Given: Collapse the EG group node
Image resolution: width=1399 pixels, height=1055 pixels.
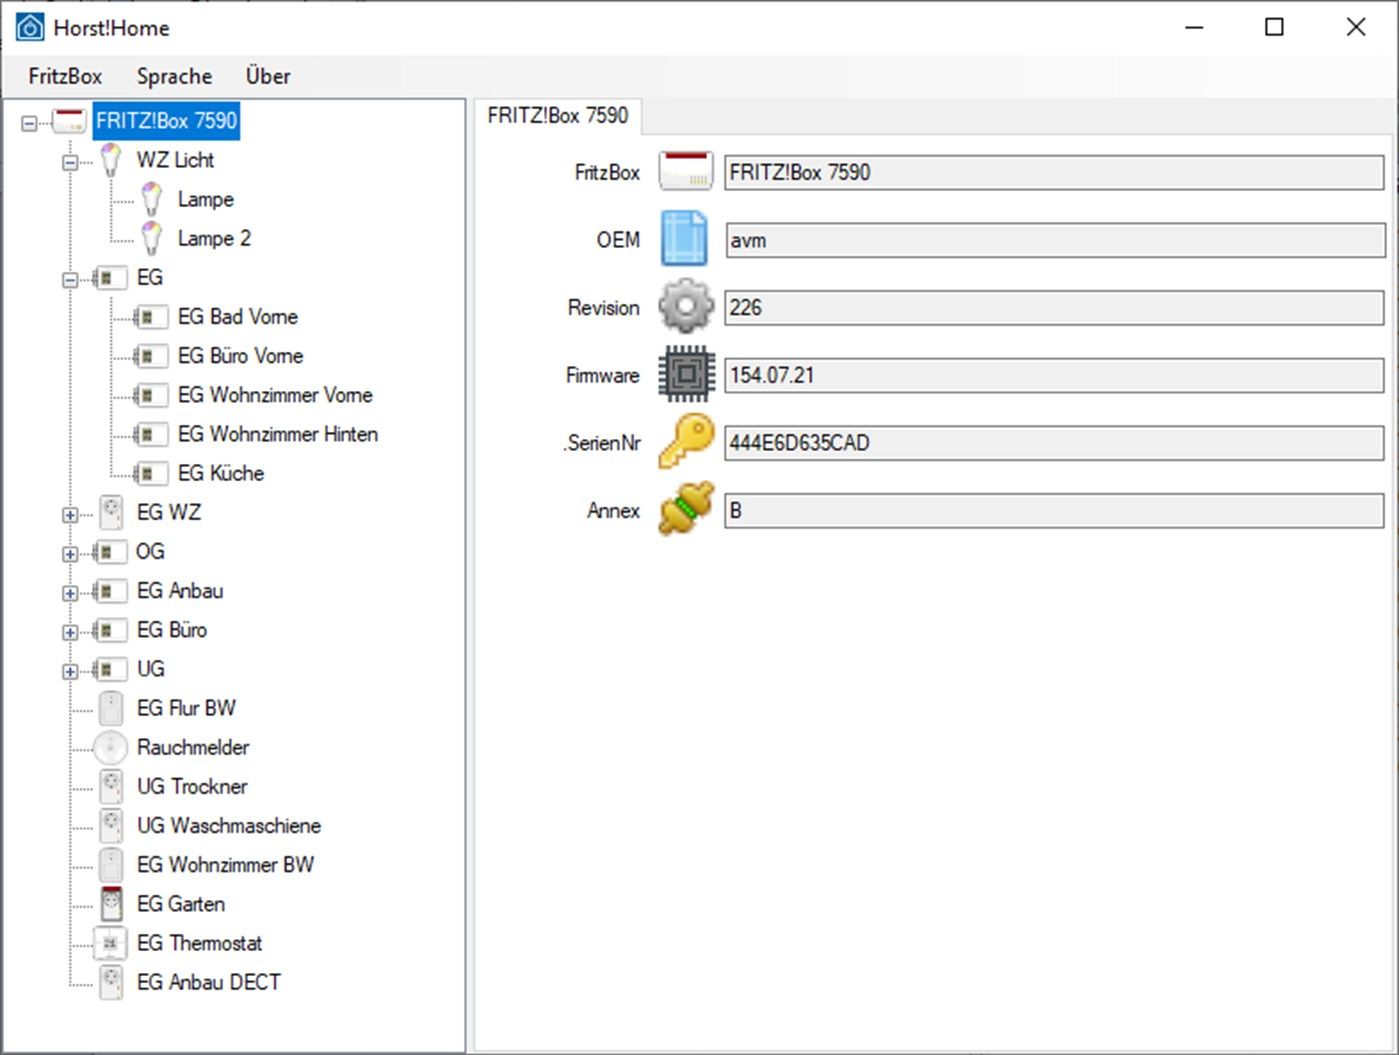Looking at the screenshot, I should [70, 279].
